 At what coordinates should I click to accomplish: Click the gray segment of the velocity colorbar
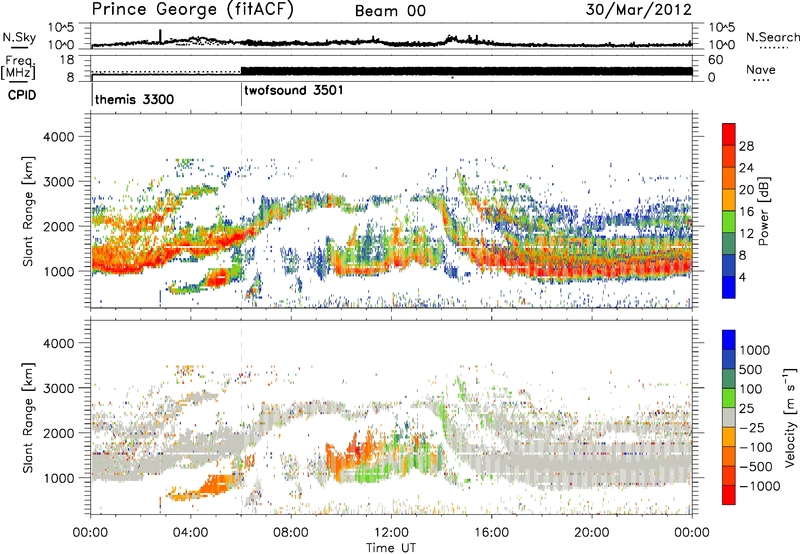coord(729,417)
